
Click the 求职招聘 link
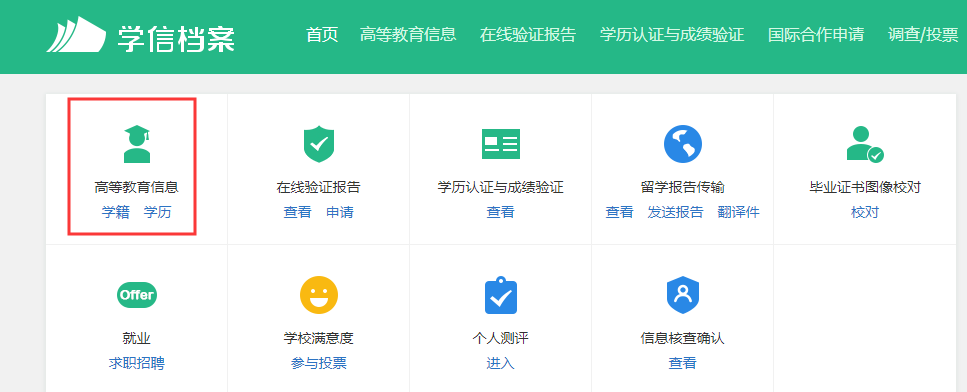tap(137, 364)
